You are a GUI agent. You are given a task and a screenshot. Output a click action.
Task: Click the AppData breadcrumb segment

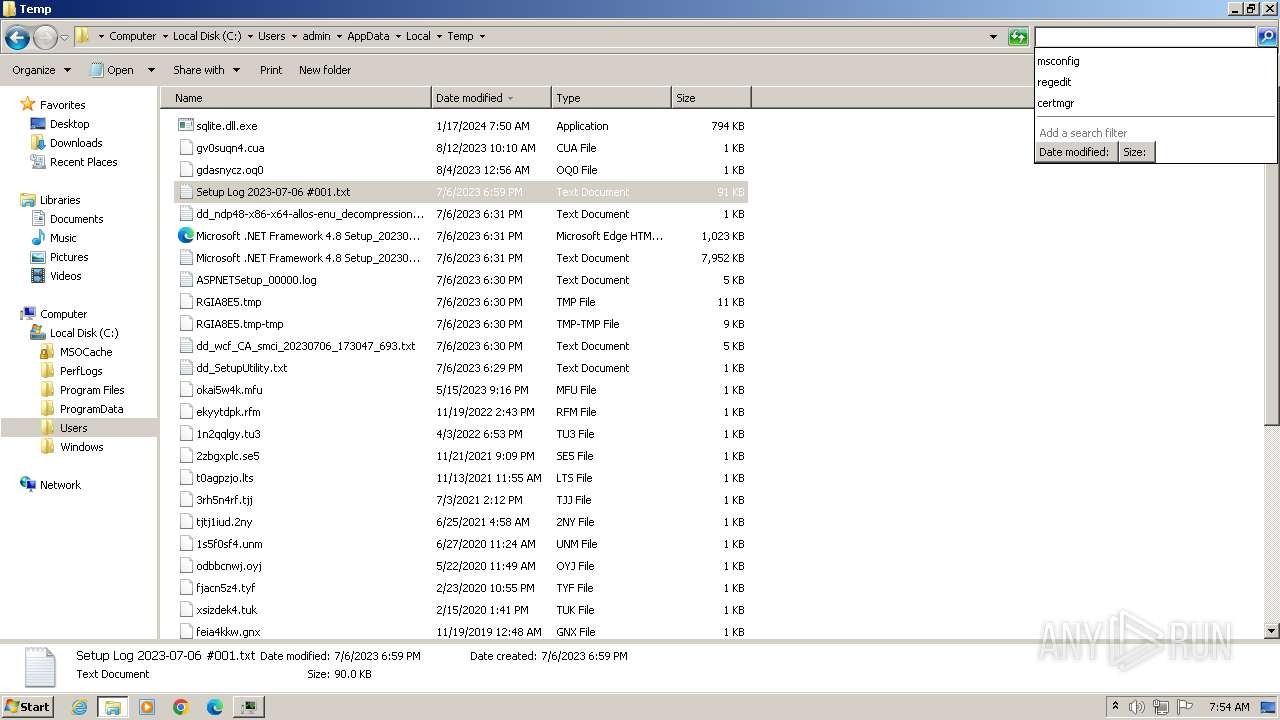[x=368, y=36]
